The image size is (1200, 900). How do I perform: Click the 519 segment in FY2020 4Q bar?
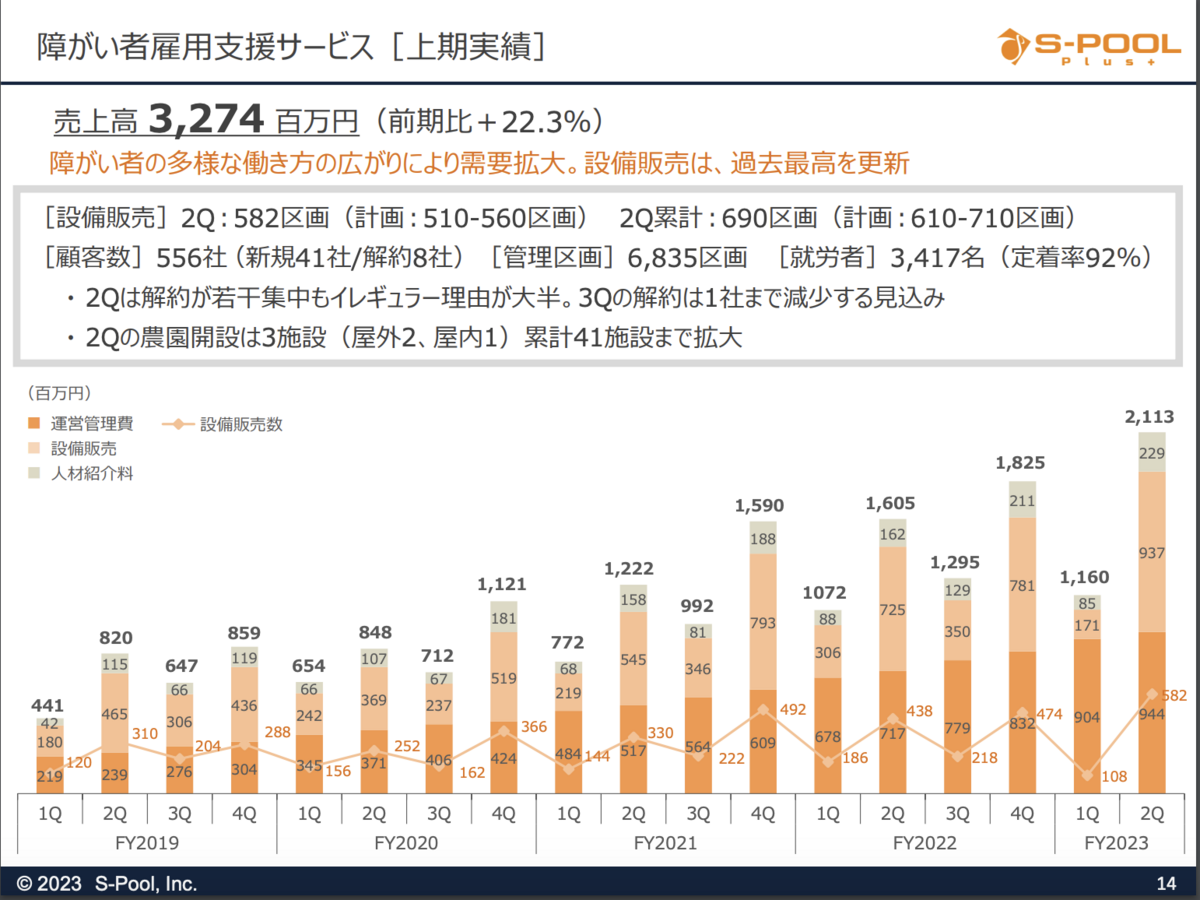click(503, 679)
